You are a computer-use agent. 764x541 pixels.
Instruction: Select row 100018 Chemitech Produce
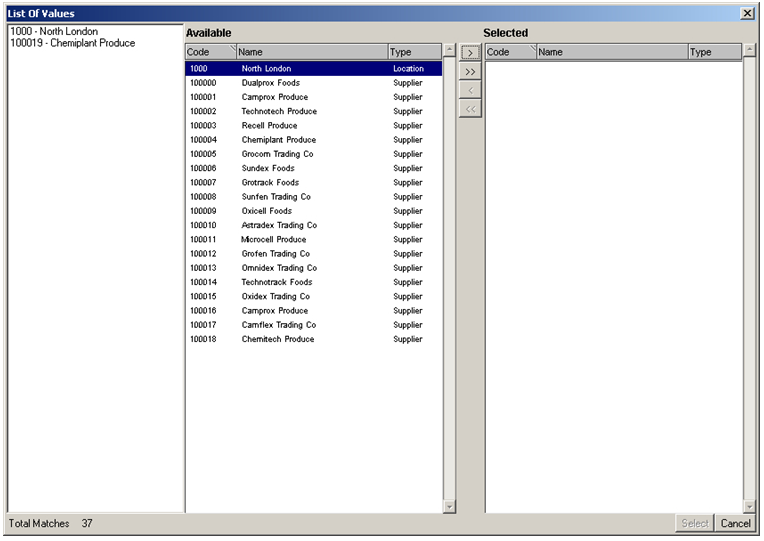tap(314, 339)
